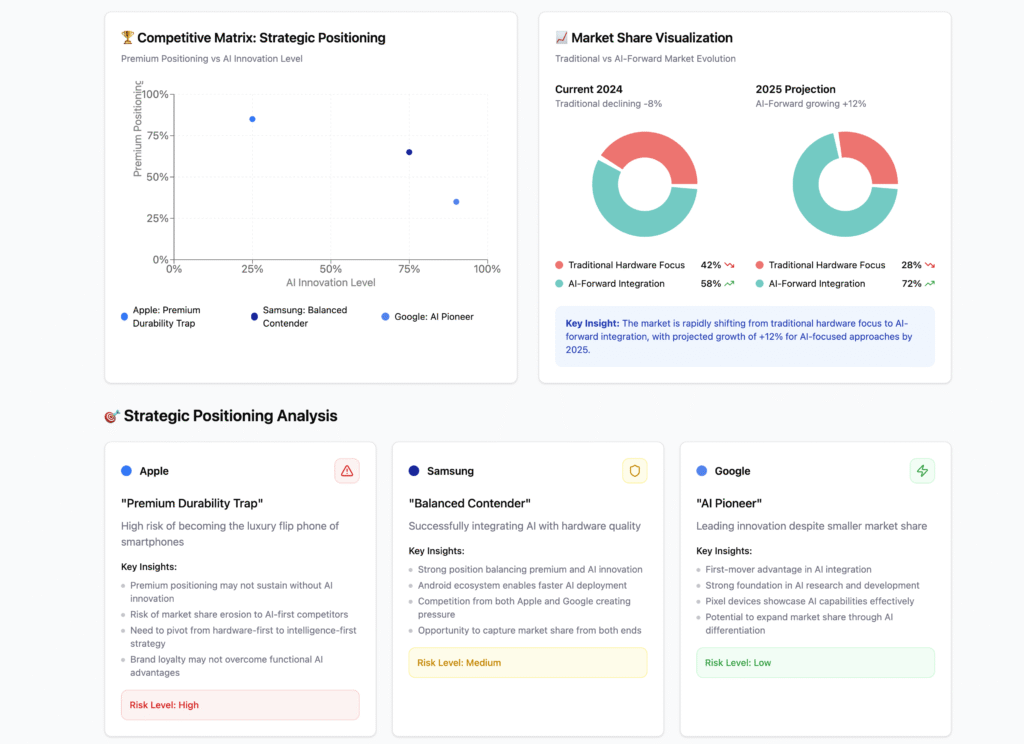This screenshot has height=744, width=1024.
Task: Click the AI Innovation Level axis label
Action: click(330, 283)
